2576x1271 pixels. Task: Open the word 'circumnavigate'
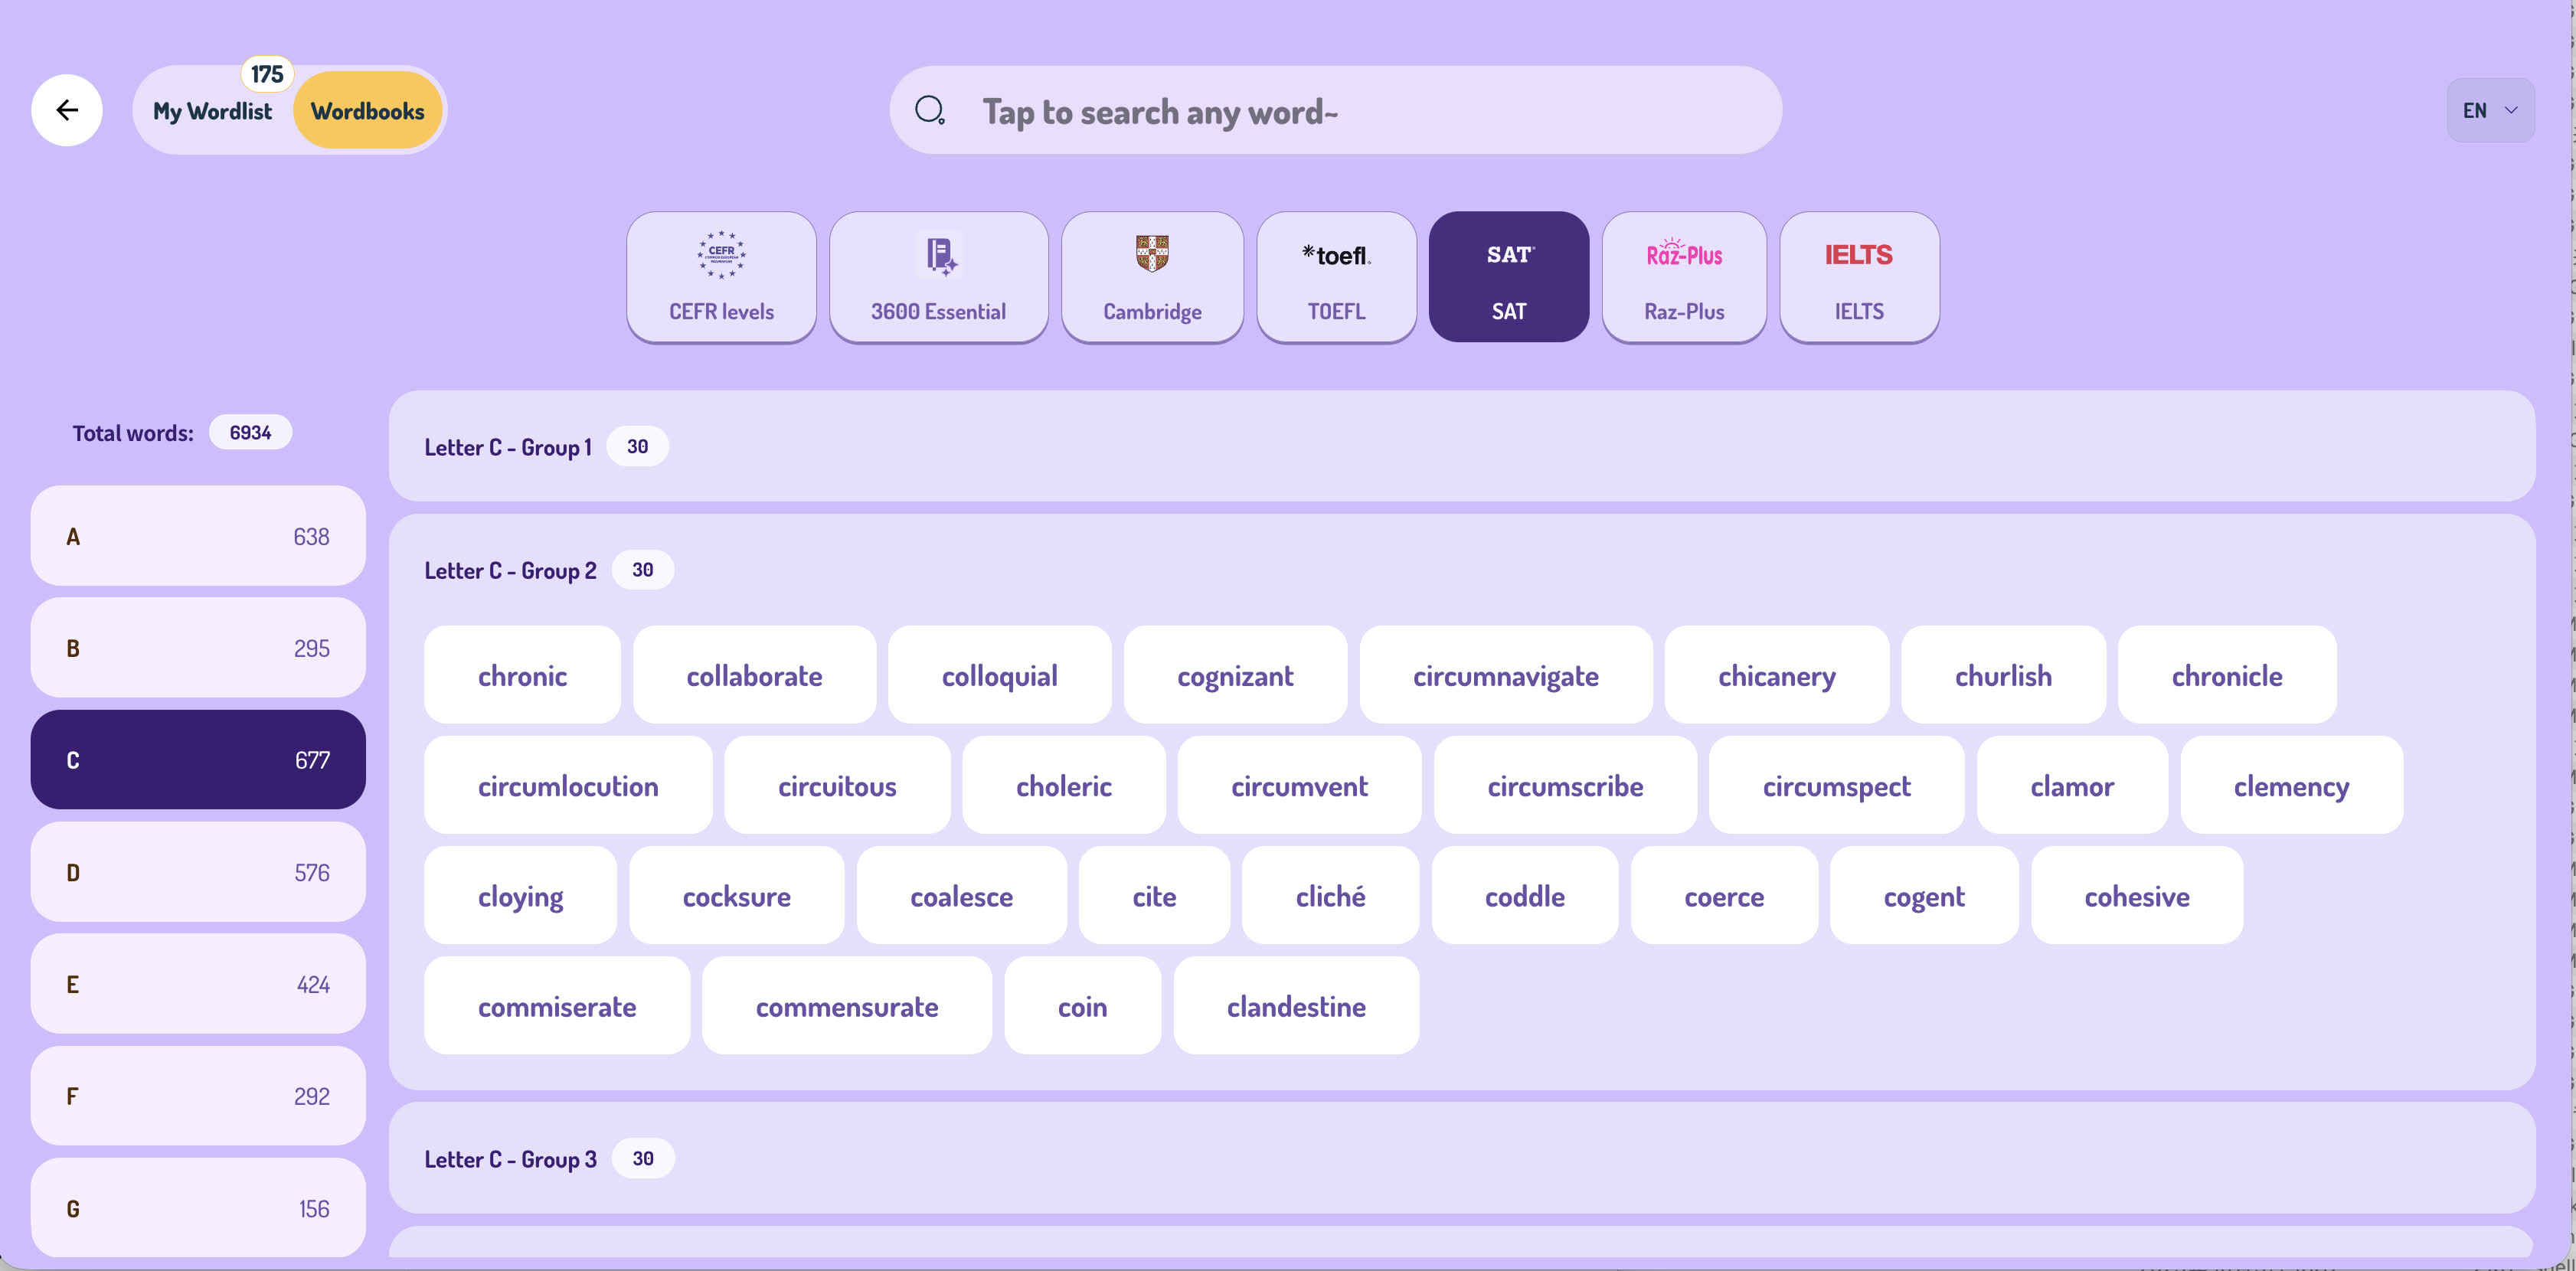[x=1505, y=675]
